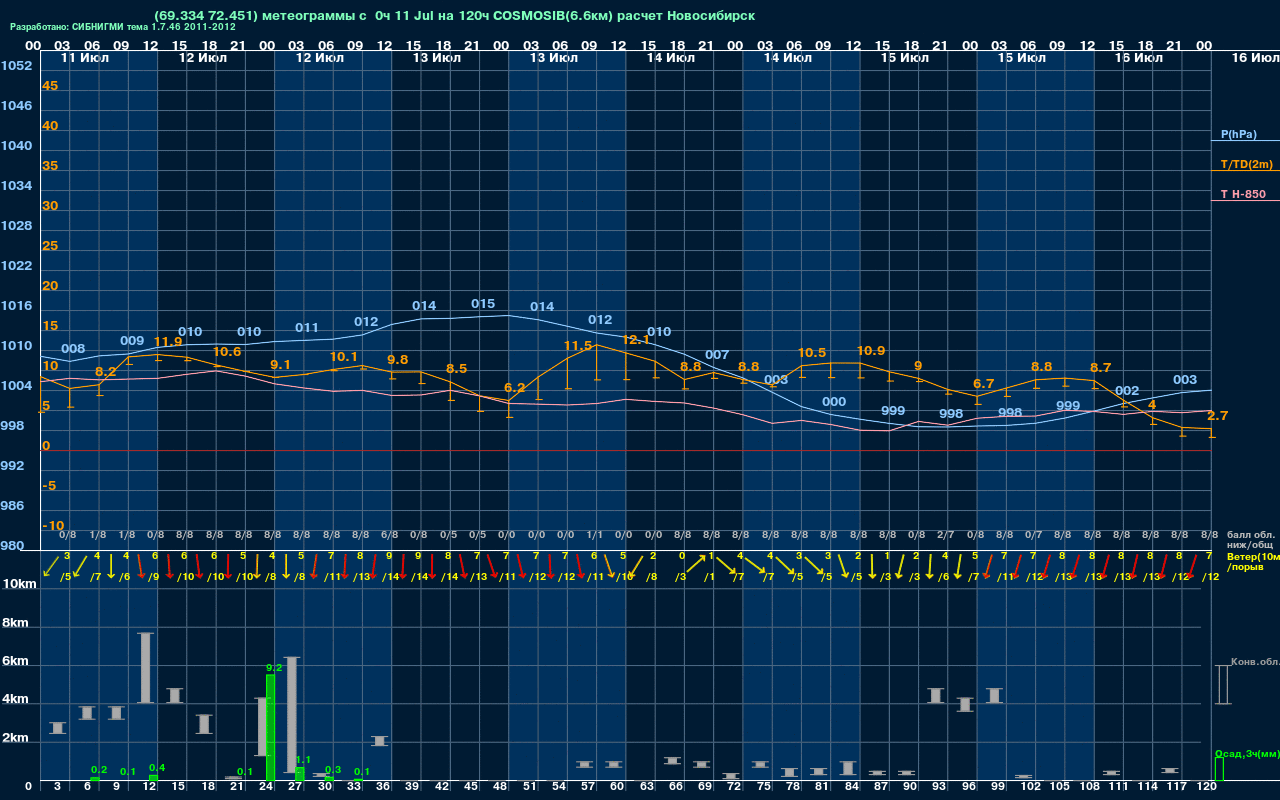This screenshot has height=800, width=1280.
Task: Click the 6.2 temperature value
Action: [x=515, y=388]
